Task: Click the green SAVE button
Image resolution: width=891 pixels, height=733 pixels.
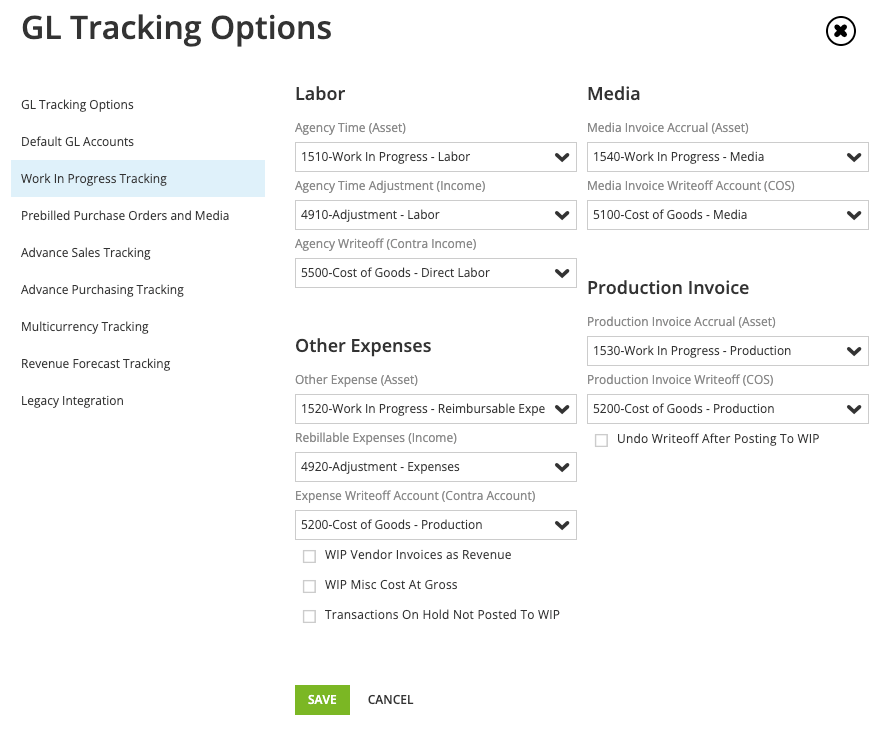Action: tap(322, 700)
